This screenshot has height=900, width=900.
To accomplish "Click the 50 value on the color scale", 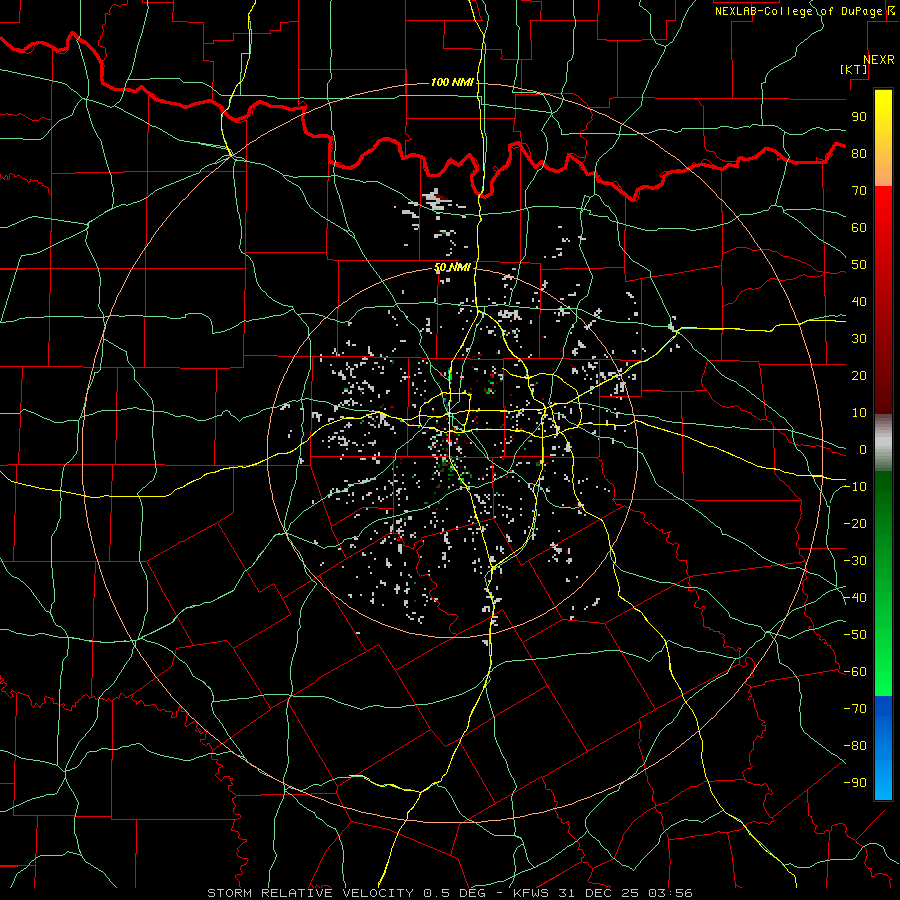I will coord(859,265).
